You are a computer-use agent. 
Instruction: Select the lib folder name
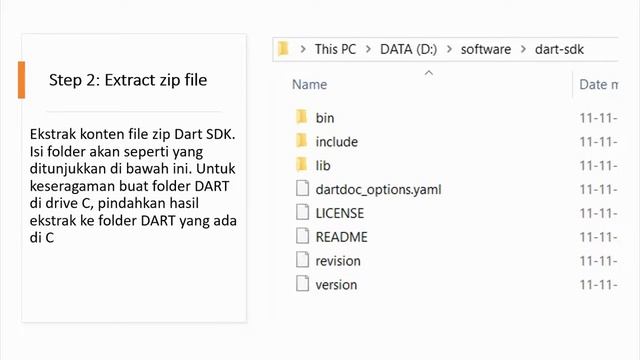(323, 166)
